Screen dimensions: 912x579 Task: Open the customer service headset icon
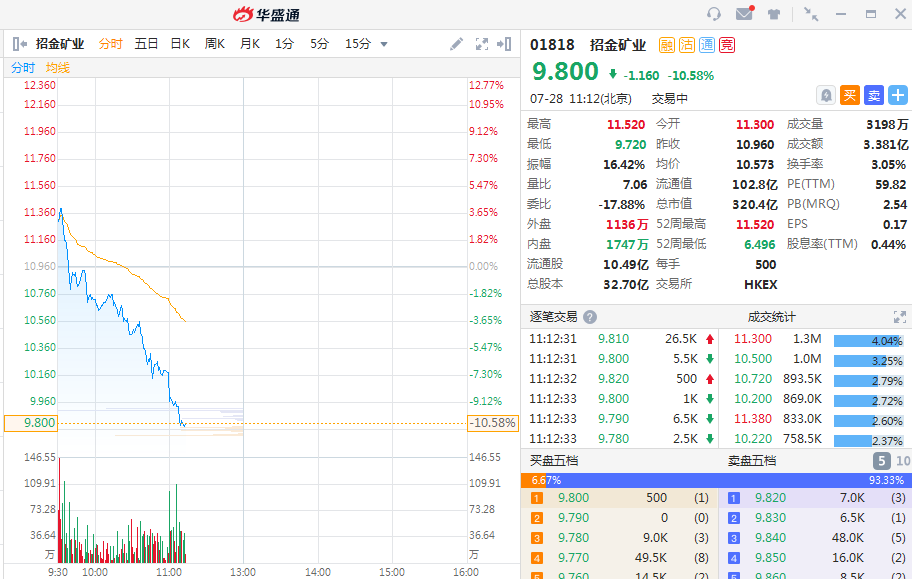pos(714,14)
